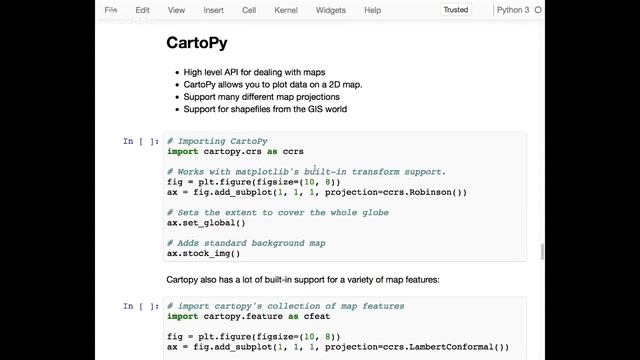Image resolution: width=640 pixels, height=360 pixels.
Task: Click the 'import cartopy.feature as cfeat' line
Action: coord(248,316)
